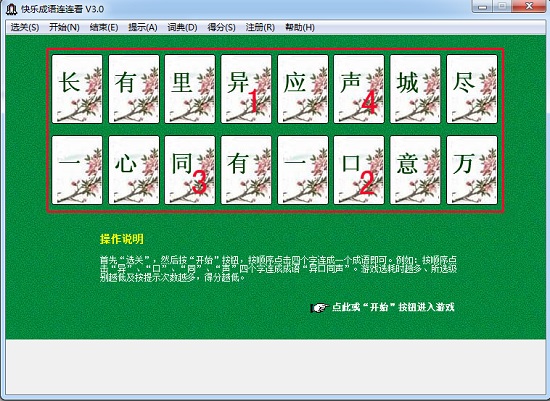Click the 一 card beside the 口 card
Viewport: 550px width, 401px height.
[x=303, y=170]
